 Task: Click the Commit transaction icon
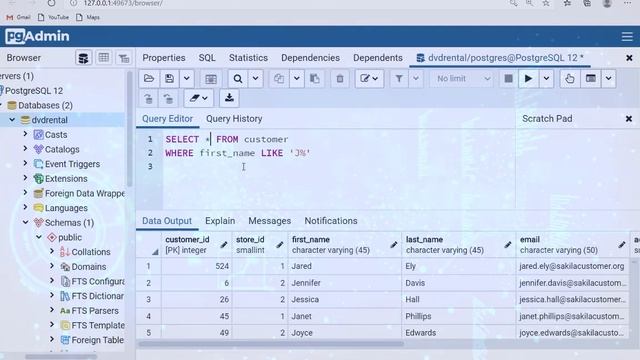tap(149, 98)
